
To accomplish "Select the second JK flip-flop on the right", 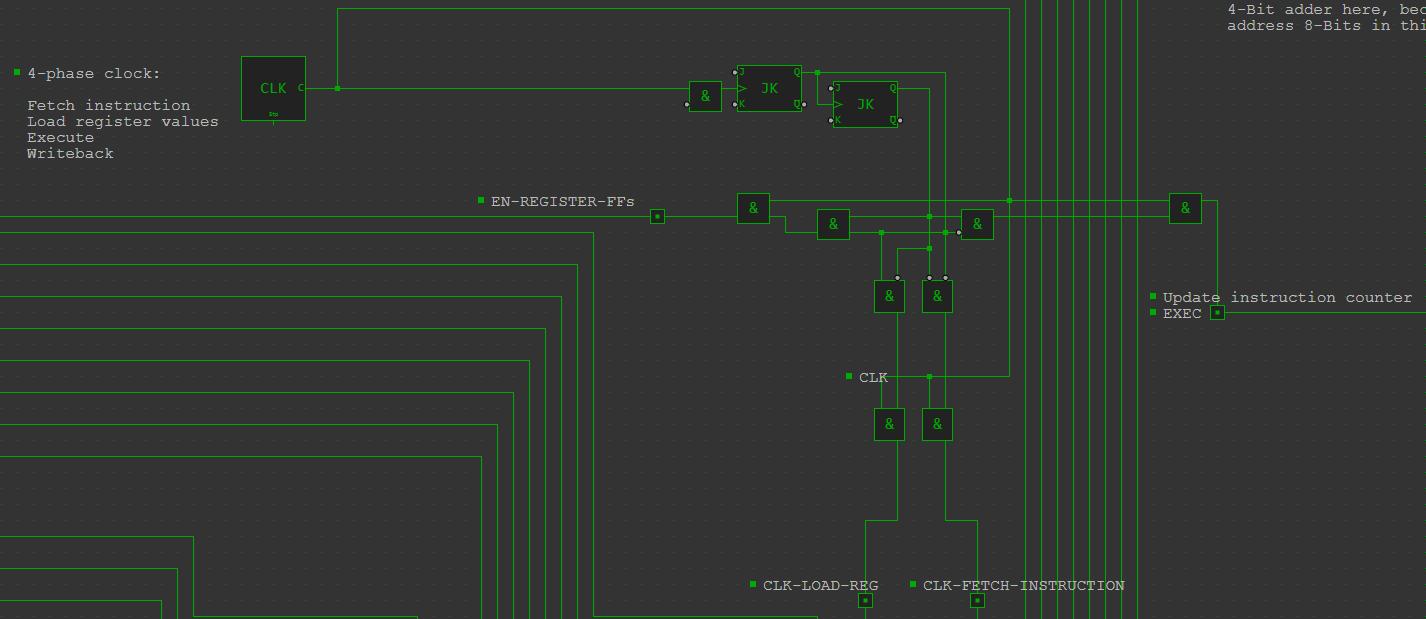I will [x=865, y=104].
